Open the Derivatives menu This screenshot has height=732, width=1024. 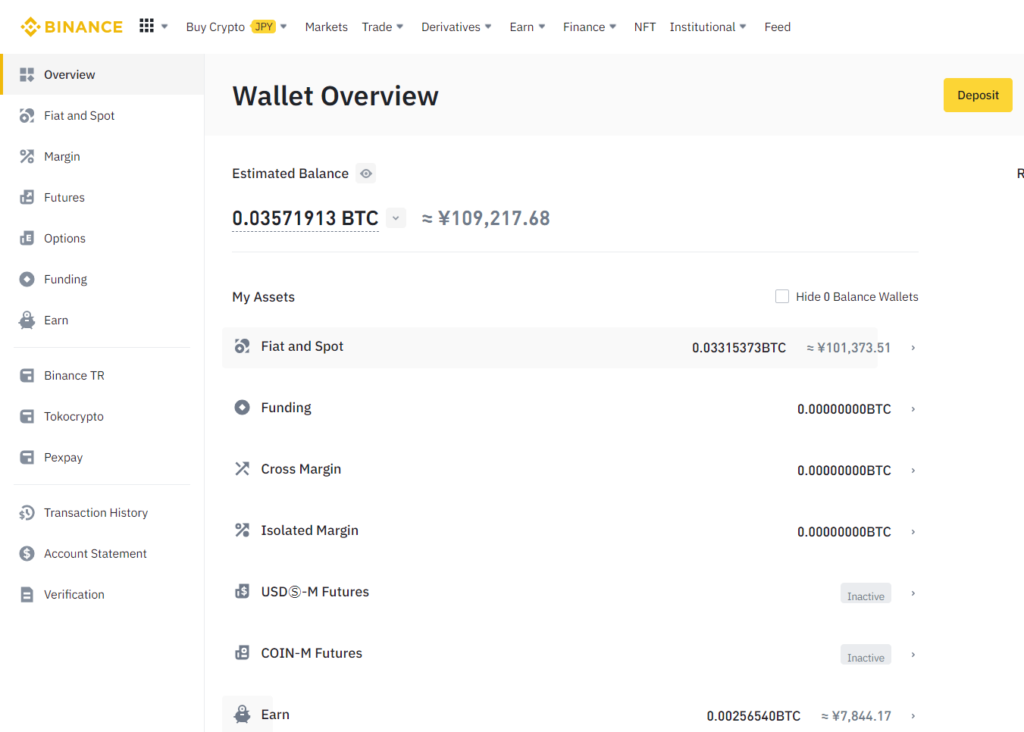[456, 27]
